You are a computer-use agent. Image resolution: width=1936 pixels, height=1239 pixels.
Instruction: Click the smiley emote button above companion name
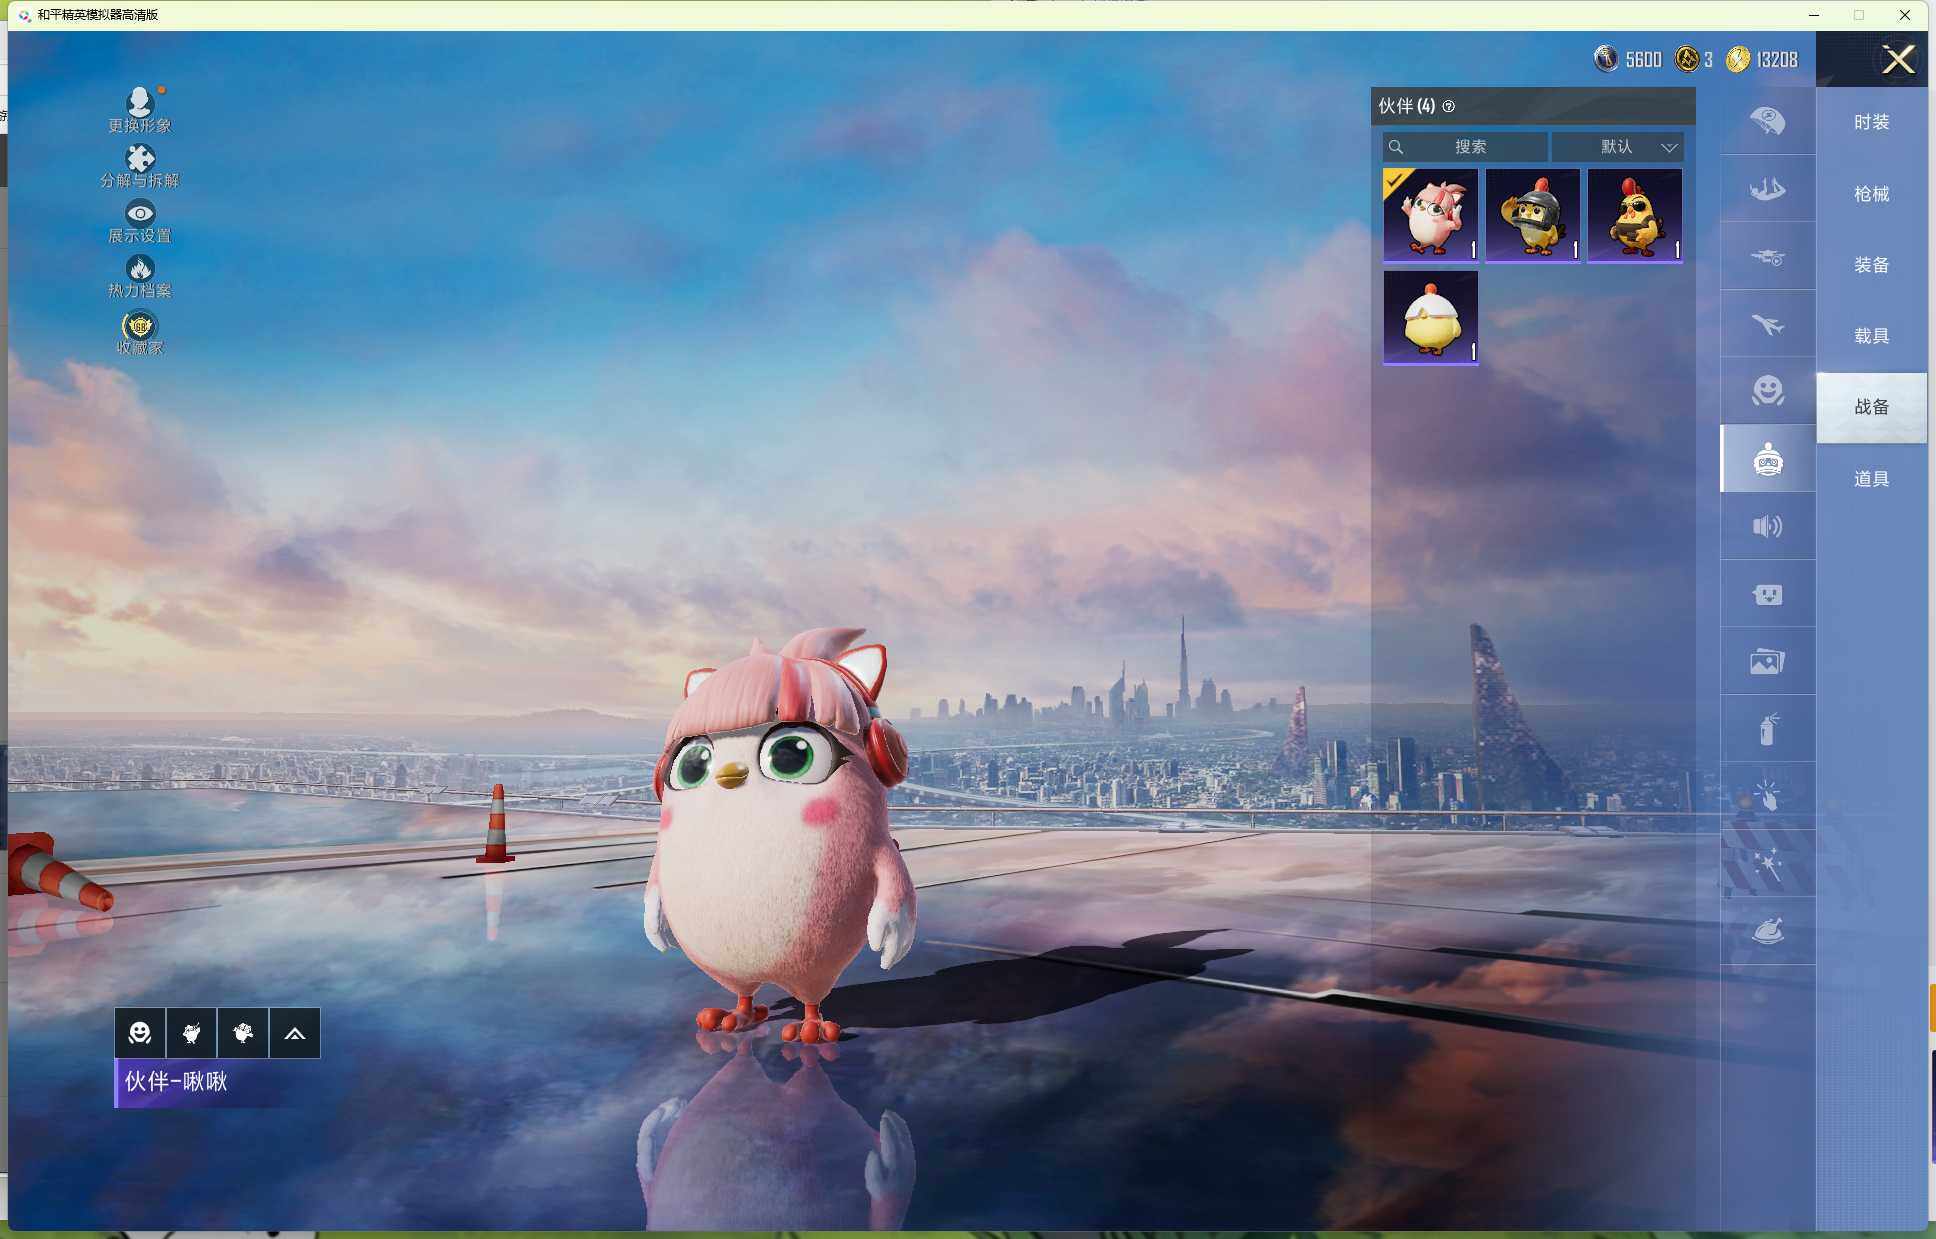point(140,1033)
